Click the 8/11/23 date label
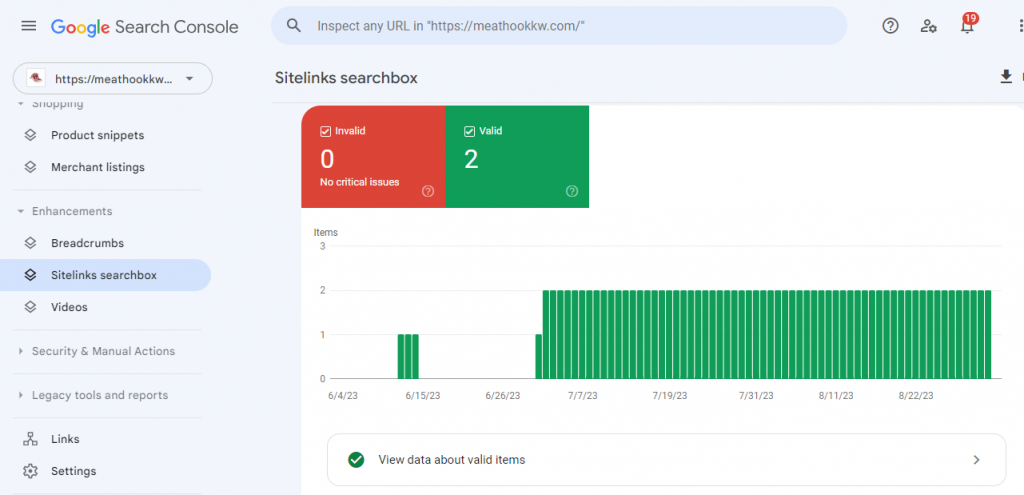 coord(837,396)
